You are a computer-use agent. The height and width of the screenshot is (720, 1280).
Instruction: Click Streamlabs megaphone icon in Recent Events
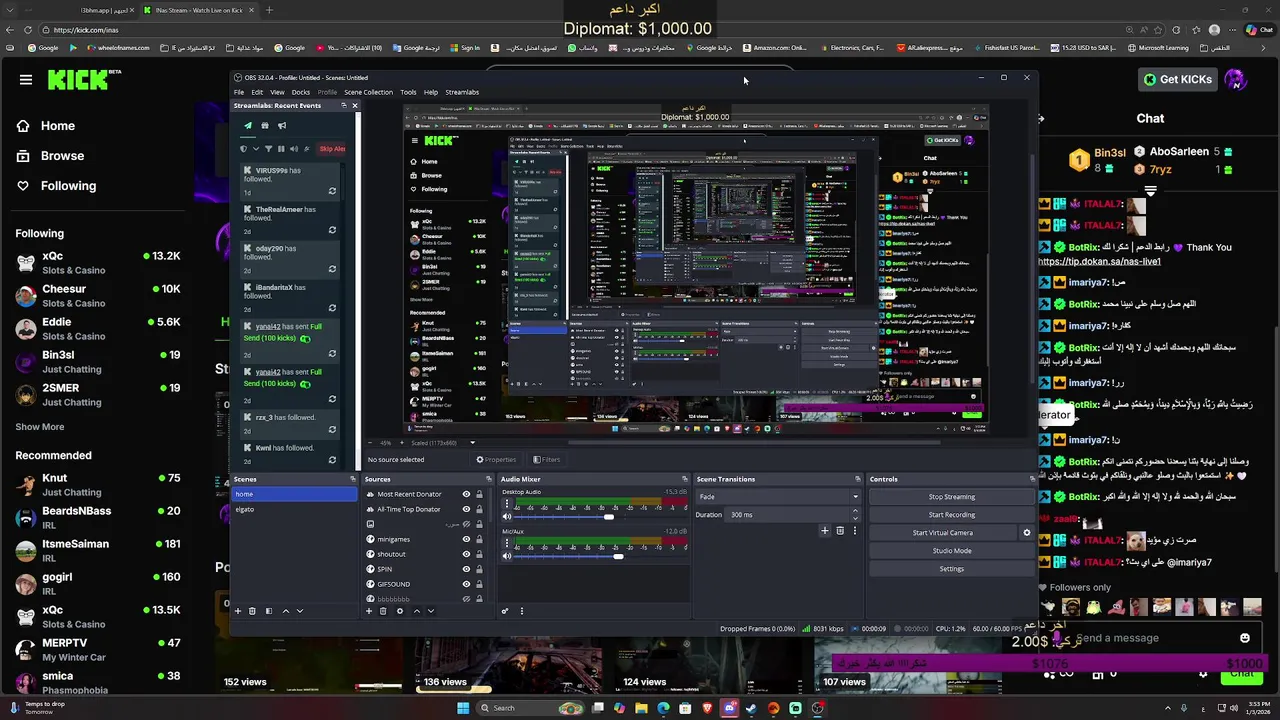[x=282, y=126]
